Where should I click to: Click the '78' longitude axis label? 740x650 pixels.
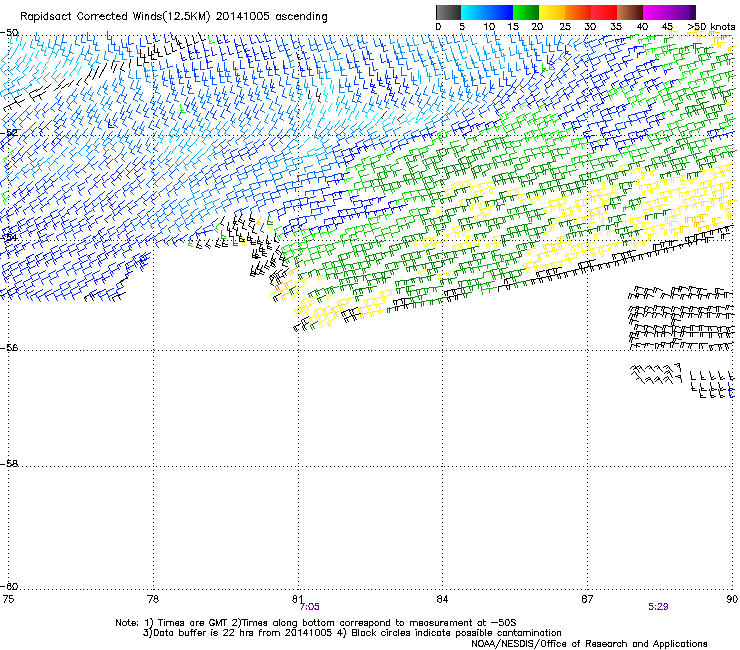pyautogui.click(x=153, y=599)
